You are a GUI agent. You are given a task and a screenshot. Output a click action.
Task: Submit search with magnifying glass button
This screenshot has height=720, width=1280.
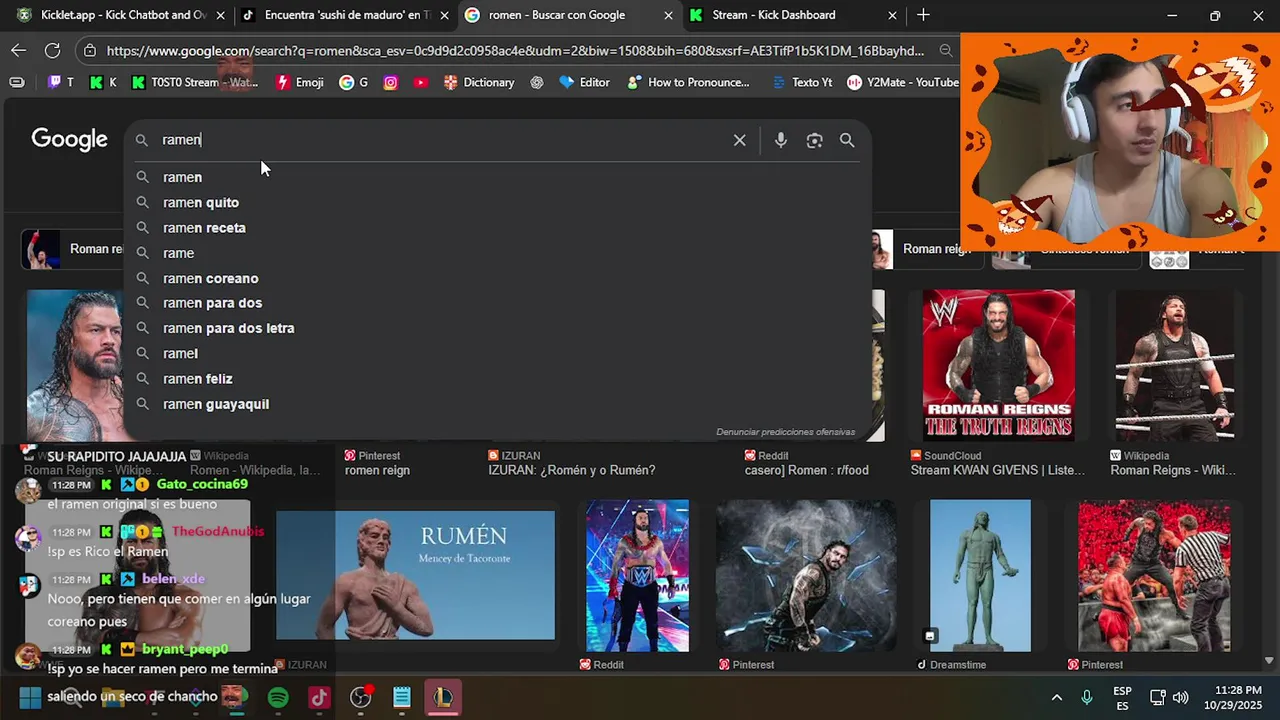[847, 140]
